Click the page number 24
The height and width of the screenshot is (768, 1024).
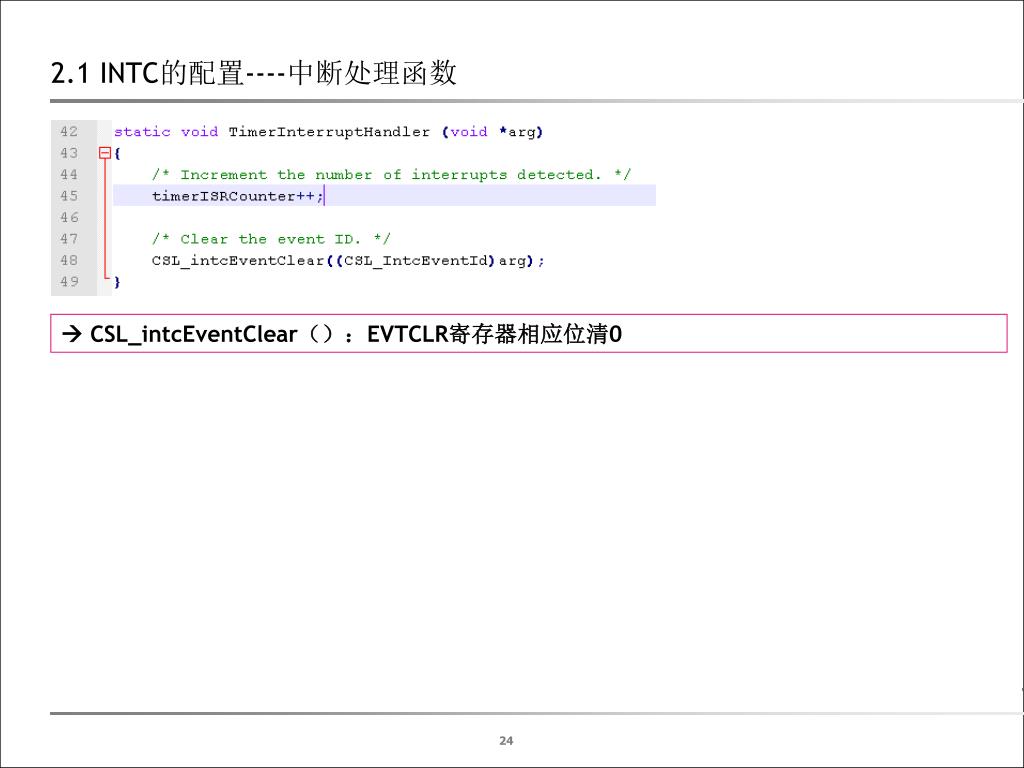506,741
